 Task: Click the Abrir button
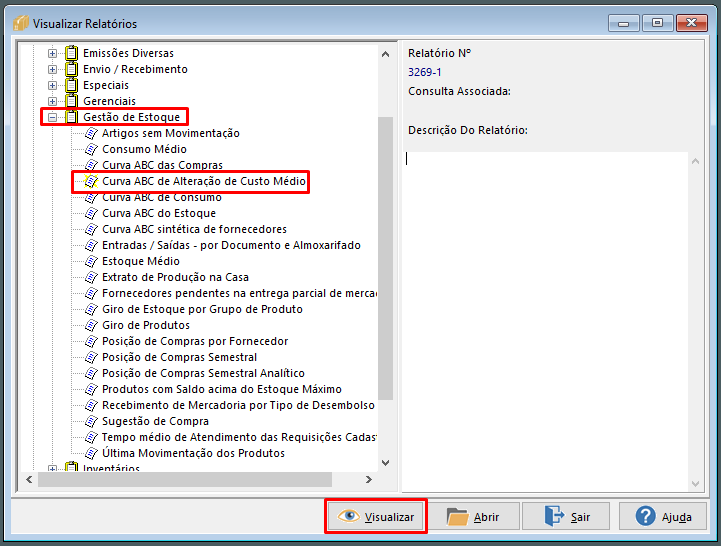[x=473, y=517]
